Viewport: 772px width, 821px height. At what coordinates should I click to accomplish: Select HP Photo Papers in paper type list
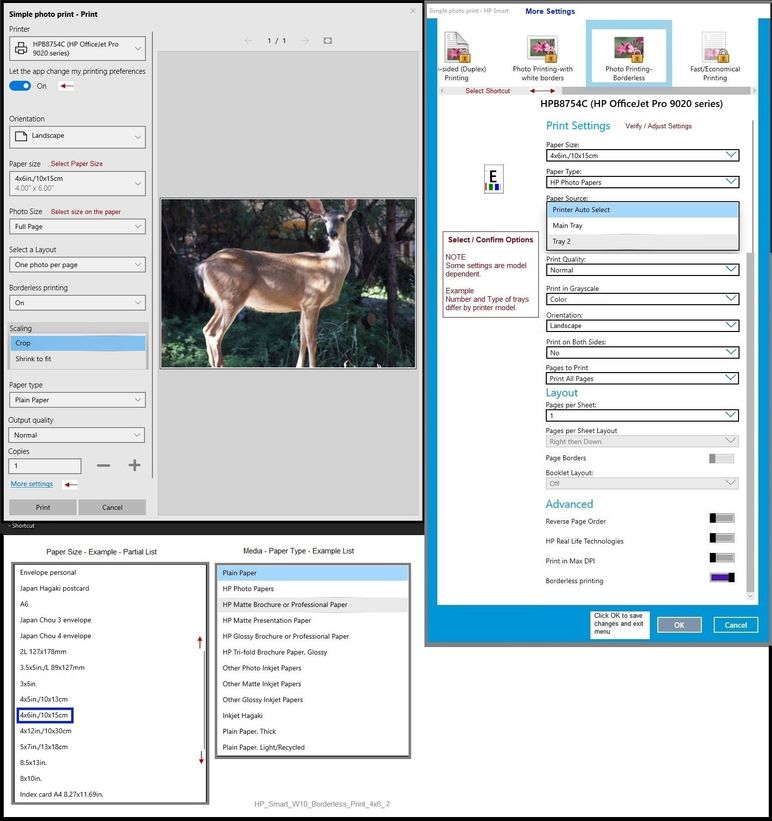[313, 589]
